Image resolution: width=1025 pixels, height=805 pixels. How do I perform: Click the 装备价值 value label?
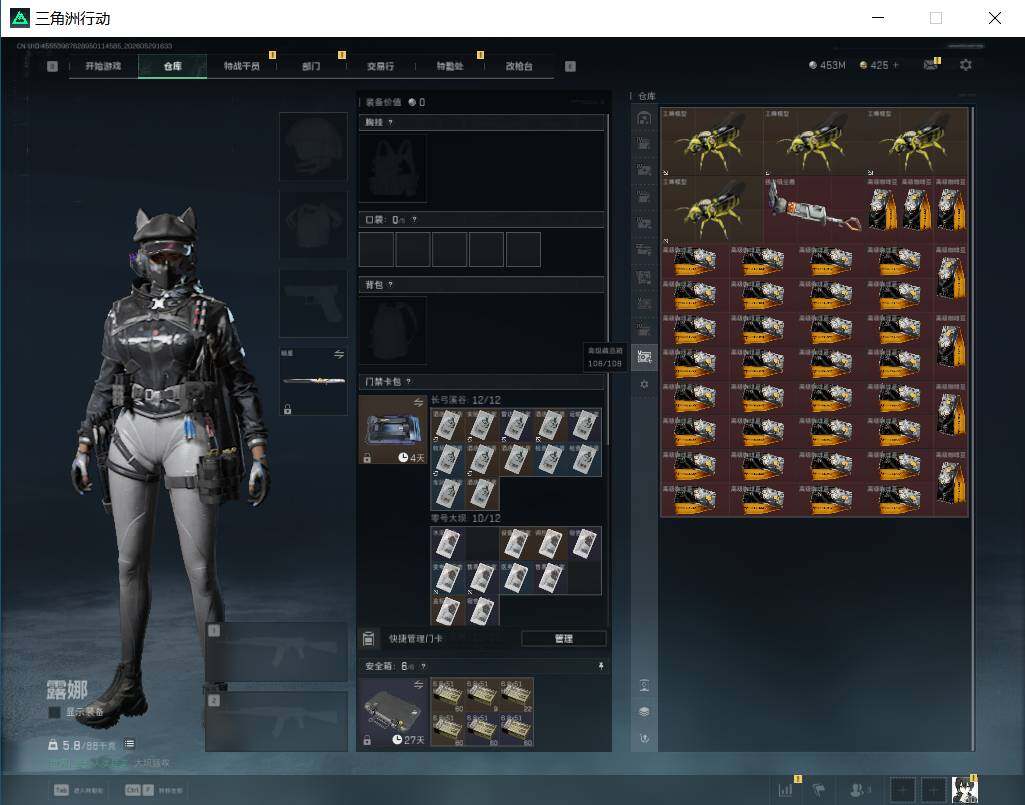pyautogui.click(x=395, y=102)
